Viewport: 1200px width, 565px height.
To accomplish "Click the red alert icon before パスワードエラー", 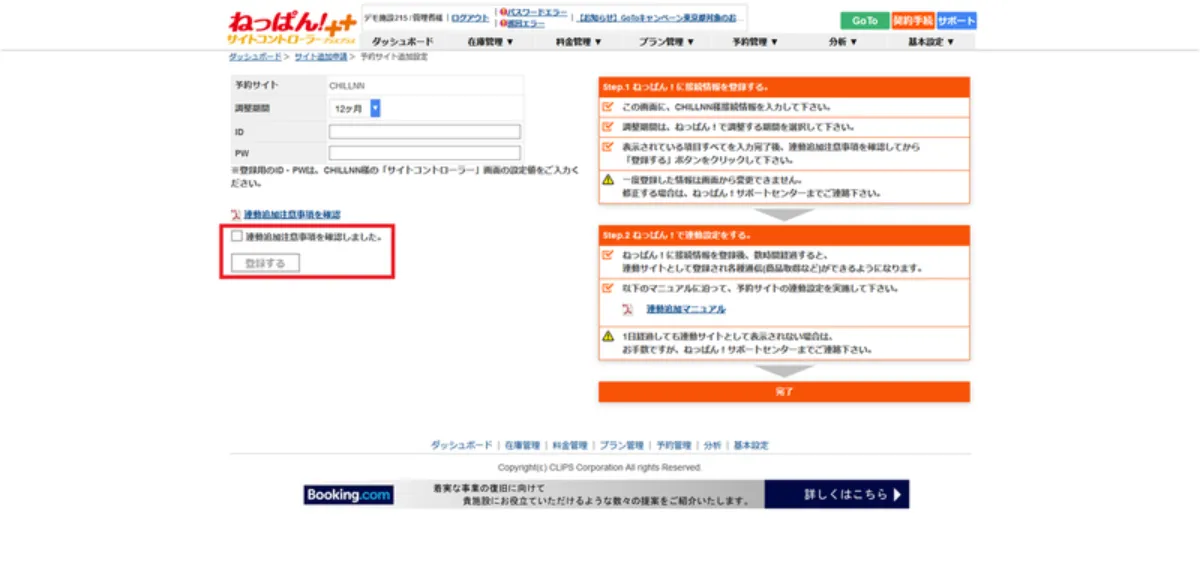I will [504, 12].
